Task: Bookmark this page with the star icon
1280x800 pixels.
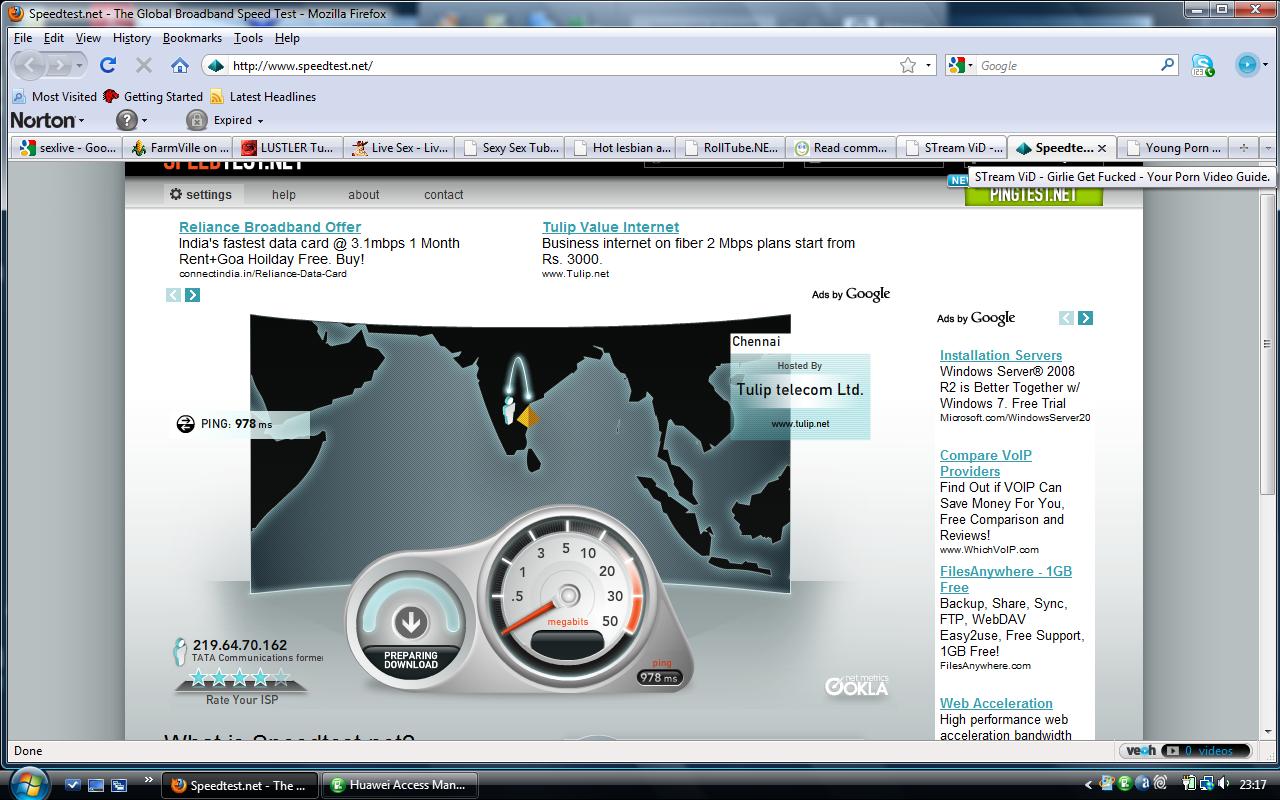Action: (x=908, y=65)
